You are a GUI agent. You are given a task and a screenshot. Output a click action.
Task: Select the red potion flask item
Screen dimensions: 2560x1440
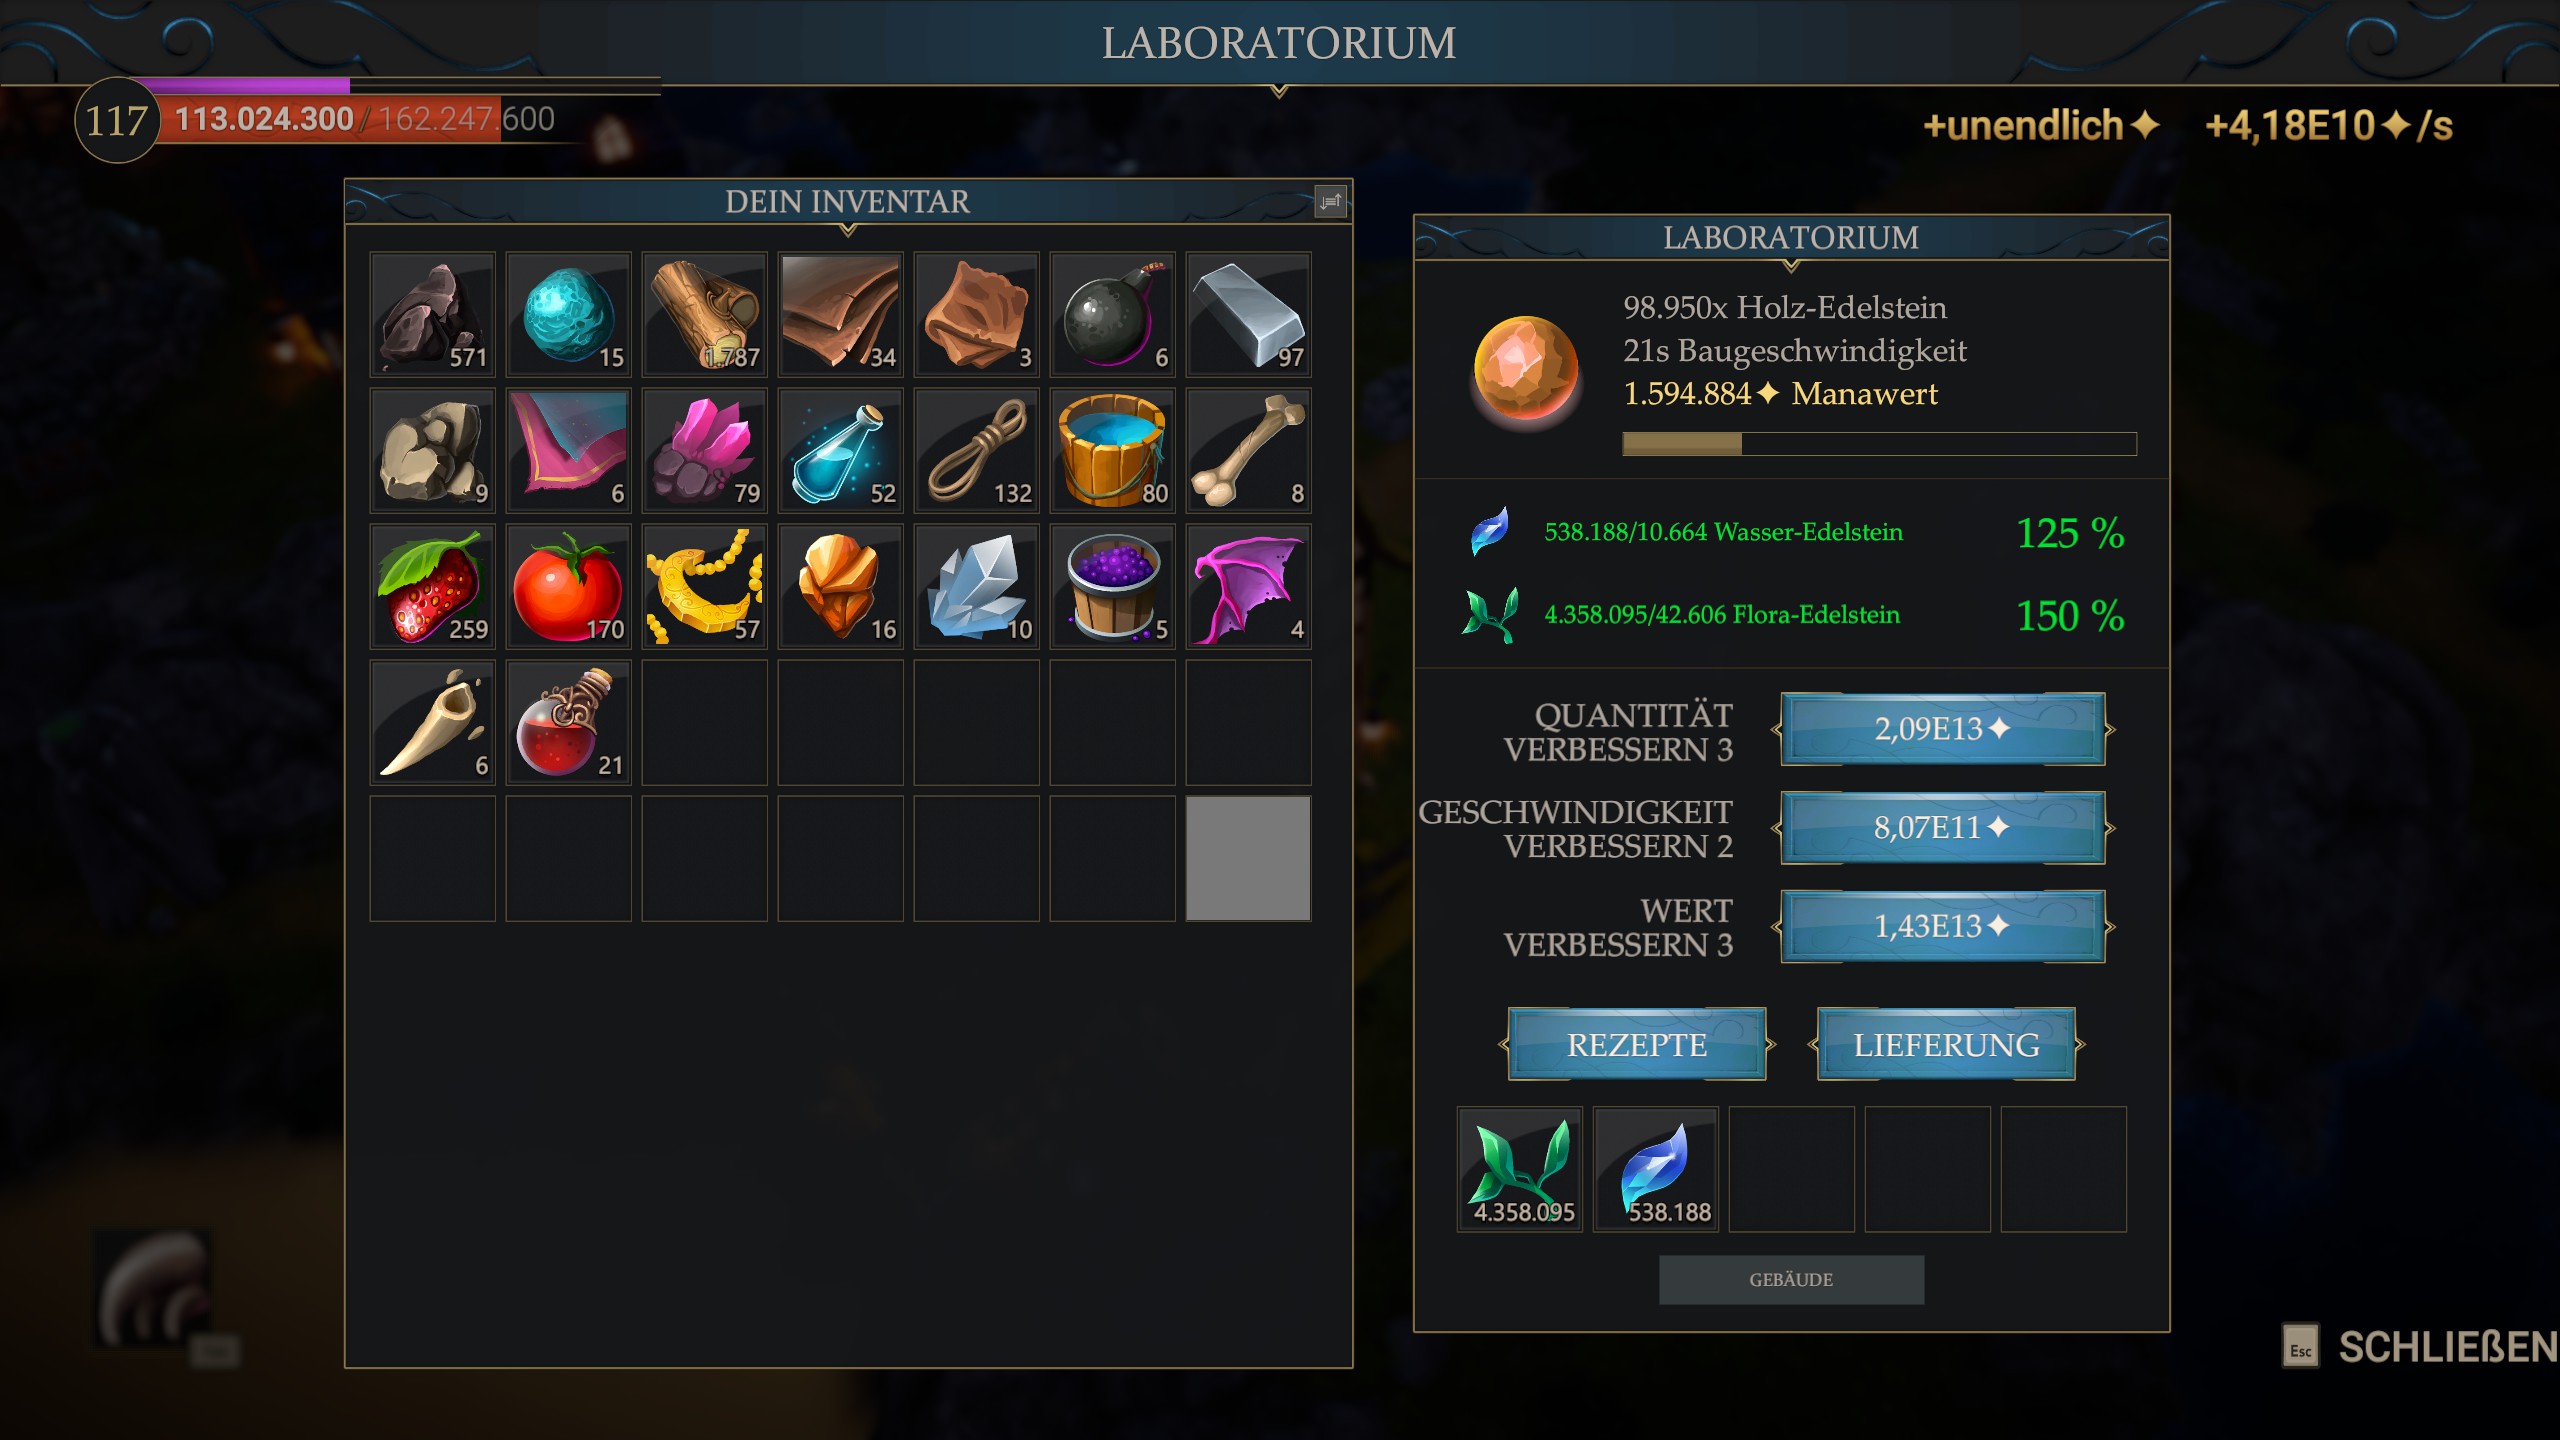(568, 723)
